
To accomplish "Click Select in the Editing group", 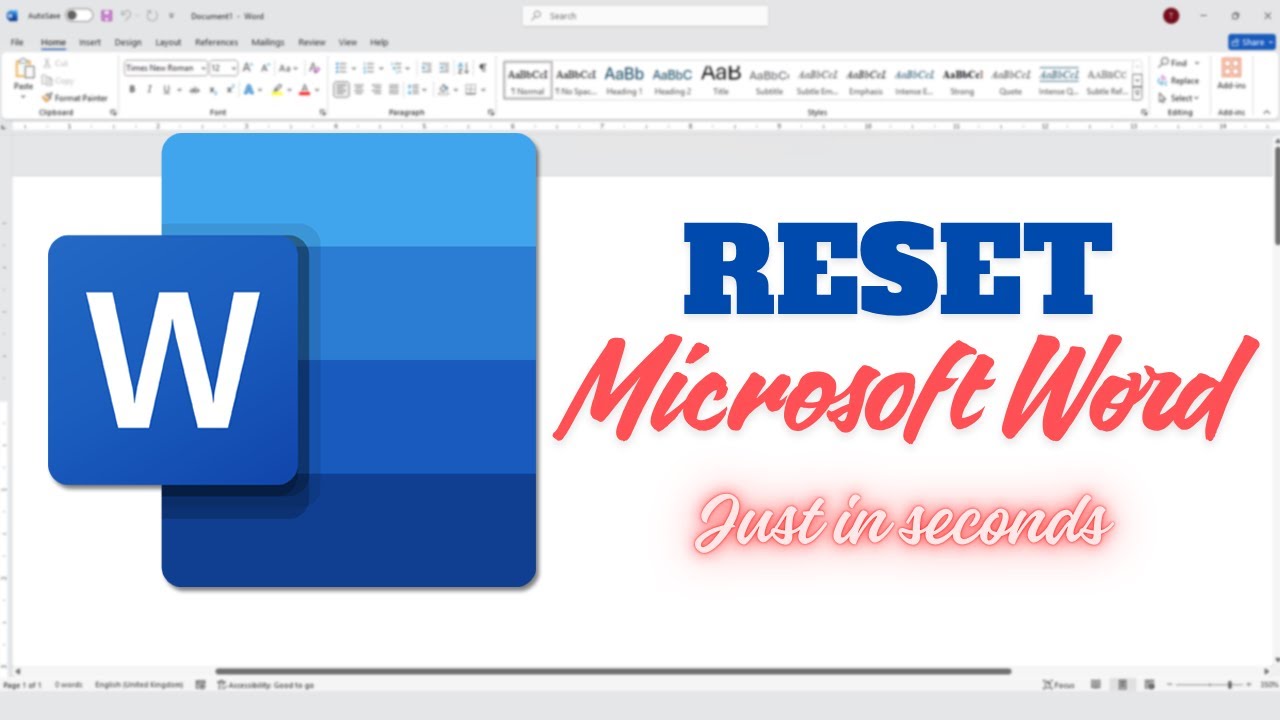I will (1178, 98).
